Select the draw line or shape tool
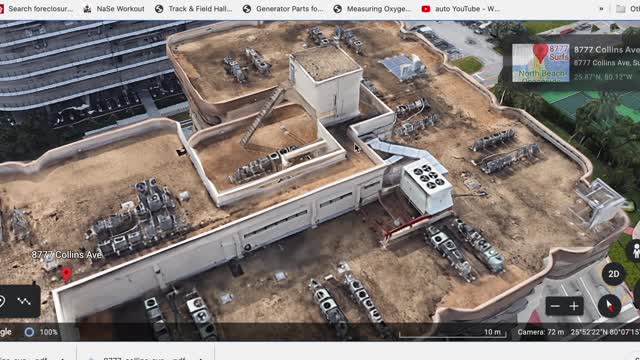 click(x=24, y=302)
